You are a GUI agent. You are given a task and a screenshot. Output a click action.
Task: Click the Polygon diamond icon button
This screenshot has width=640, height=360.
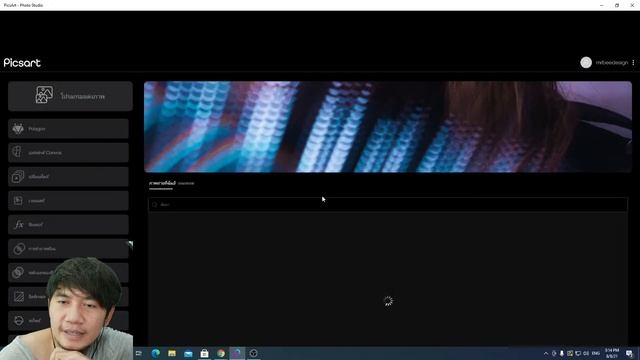(68, 129)
